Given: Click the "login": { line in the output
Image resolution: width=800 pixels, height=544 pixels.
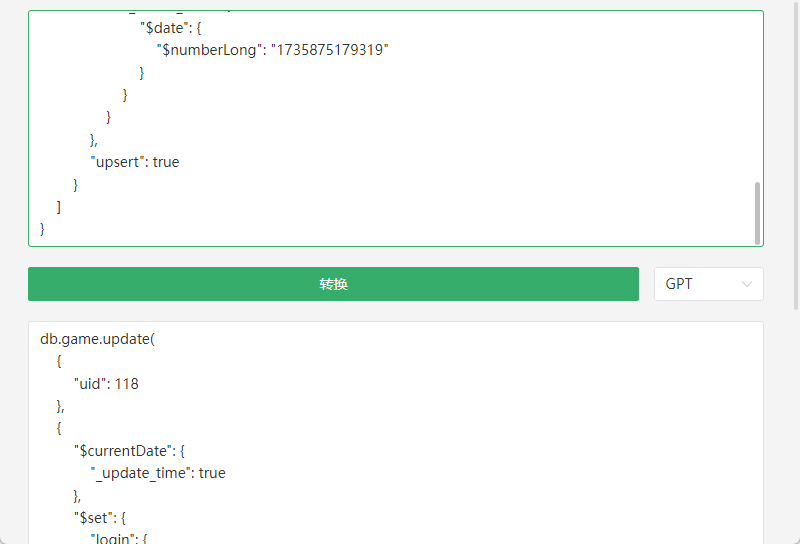Looking at the screenshot, I should coord(119,538).
